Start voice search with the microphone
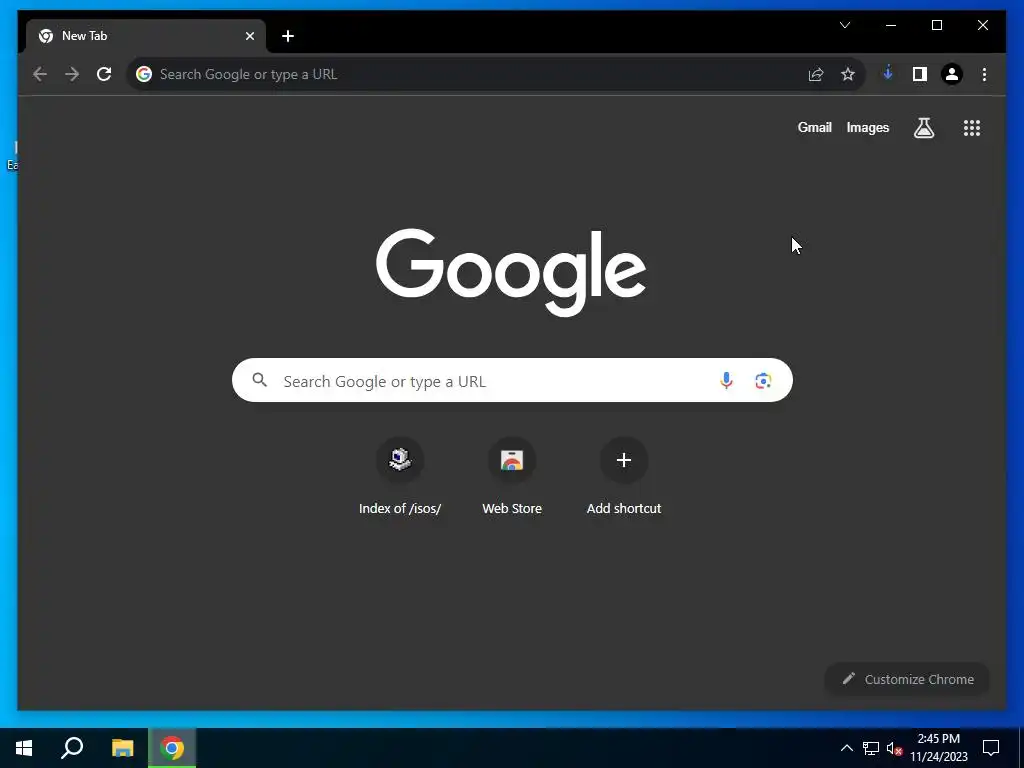This screenshot has width=1024, height=768. [x=726, y=381]
